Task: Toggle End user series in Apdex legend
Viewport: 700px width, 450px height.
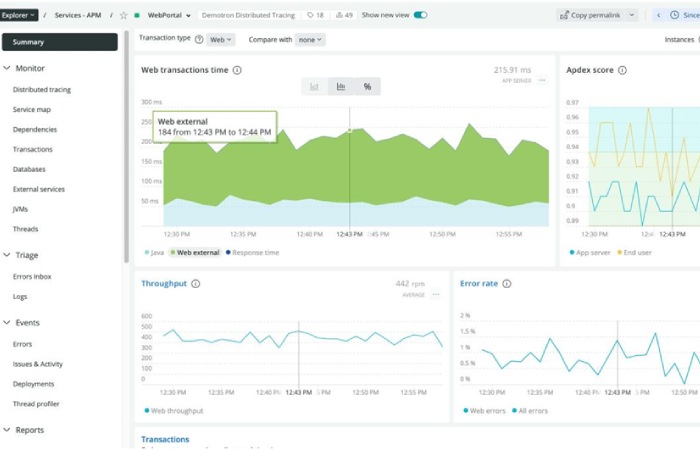Action: [634, 253]
